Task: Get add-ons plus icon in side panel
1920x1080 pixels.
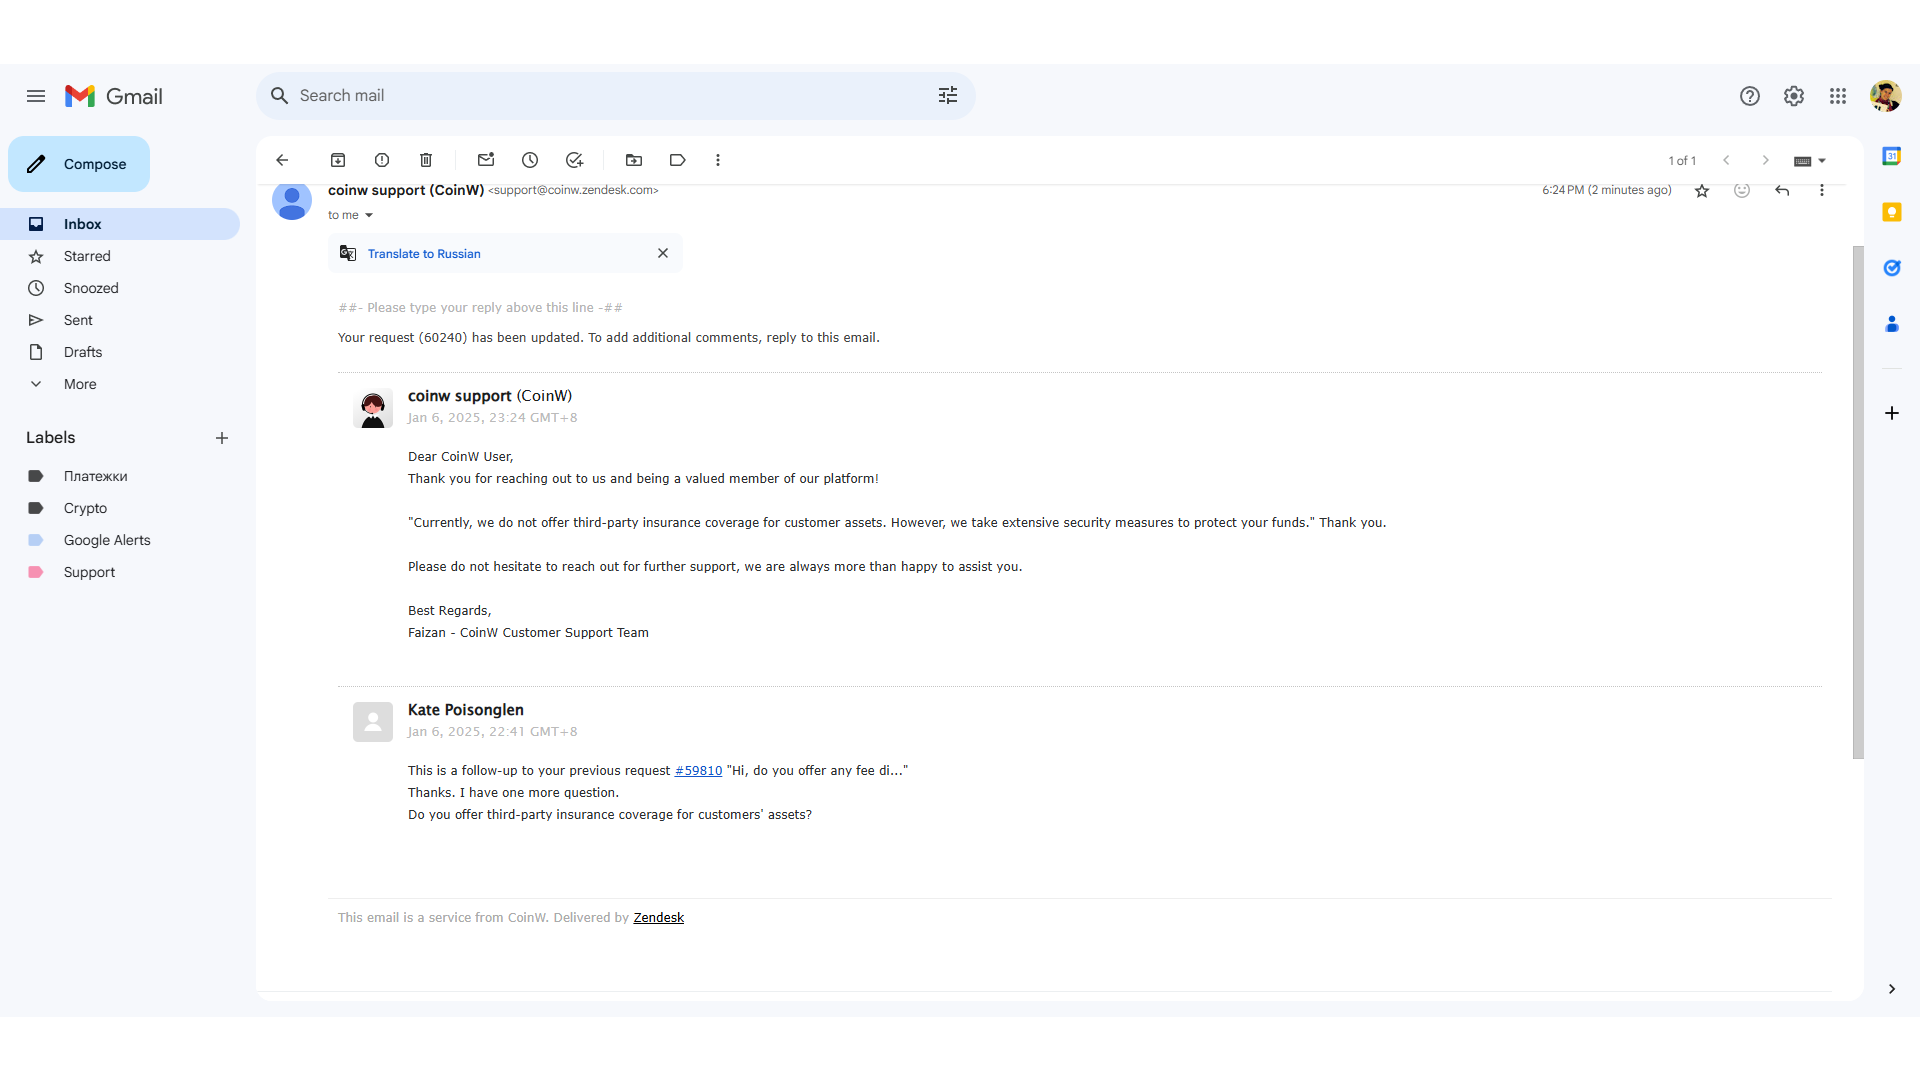Action: coord(1892,413)
